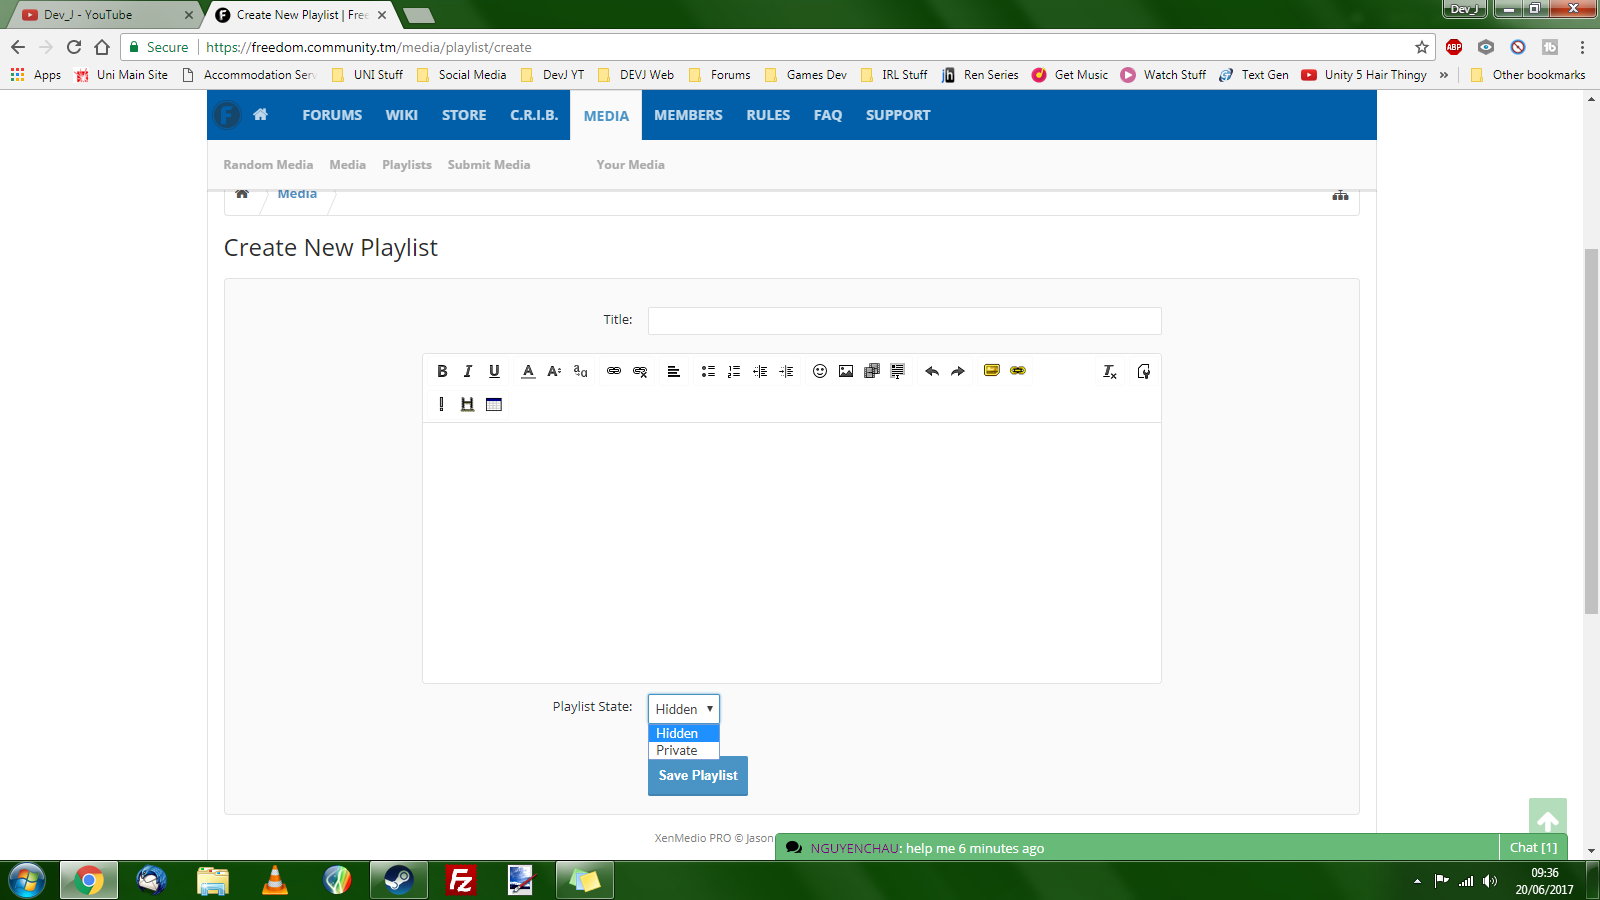Open the FORUMS navigation tab

point(332,115)
